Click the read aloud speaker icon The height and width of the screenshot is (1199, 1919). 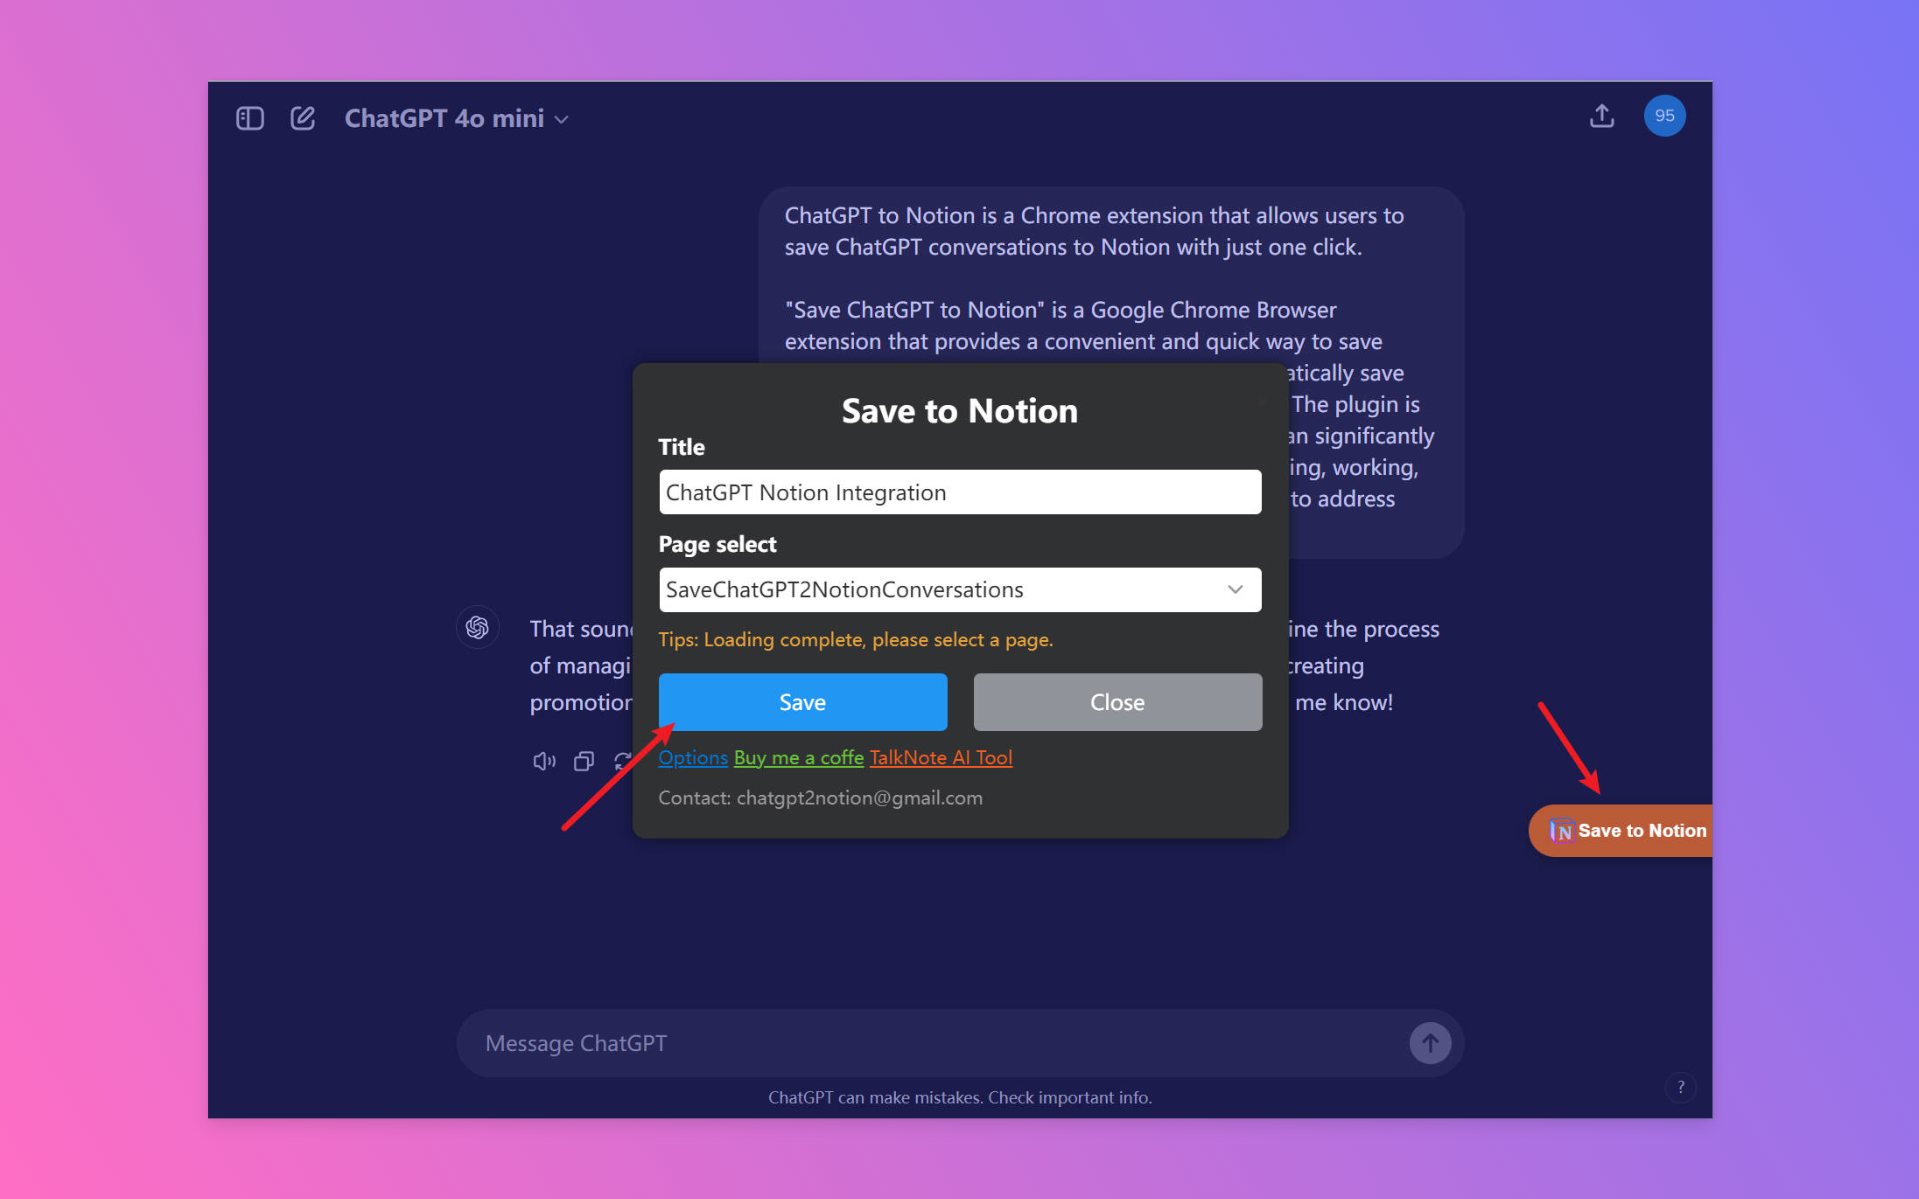tap(543, 761)
